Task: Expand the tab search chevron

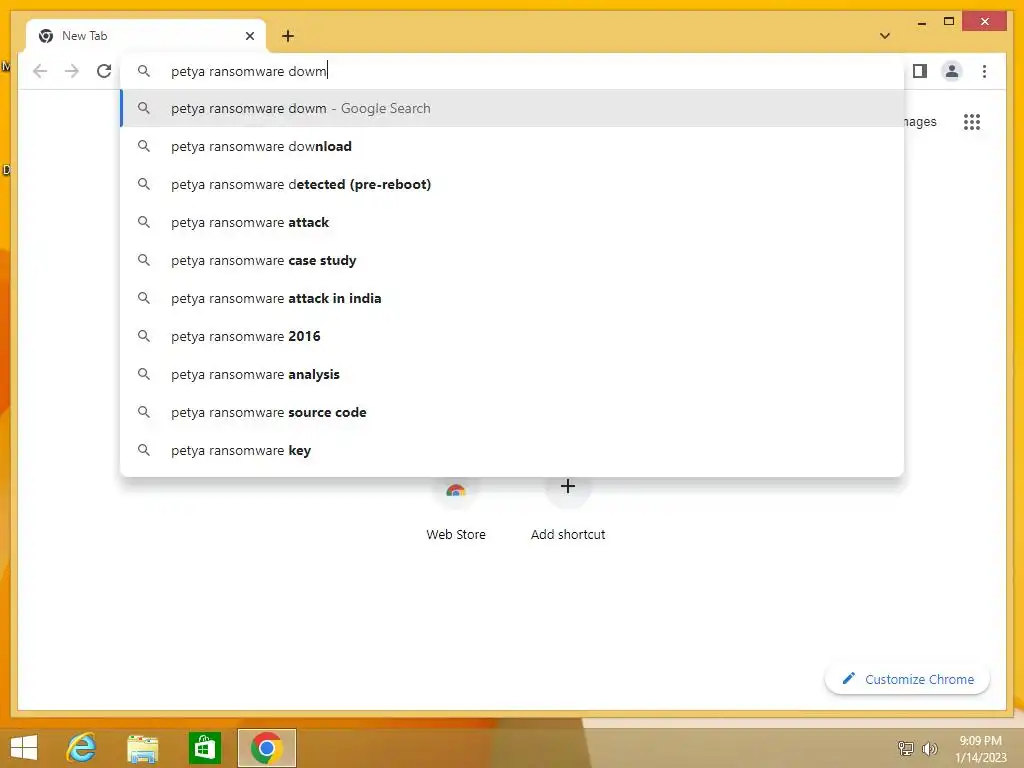Action: point(885,36)
